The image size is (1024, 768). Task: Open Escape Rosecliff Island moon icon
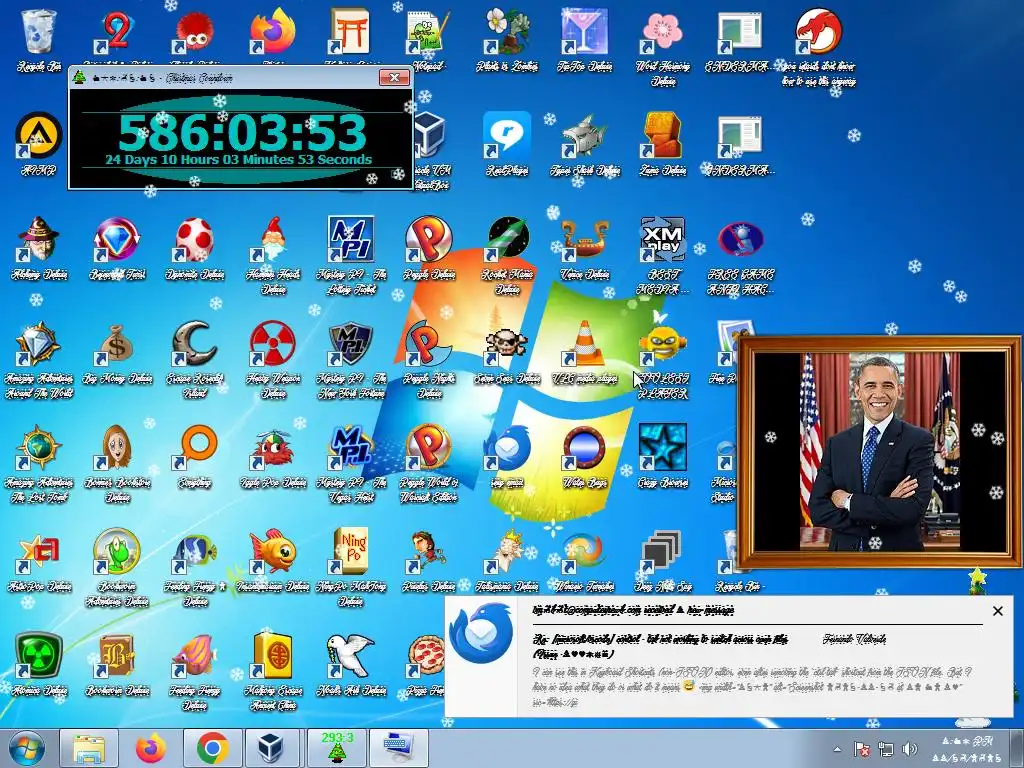click(x=195, y=344)
